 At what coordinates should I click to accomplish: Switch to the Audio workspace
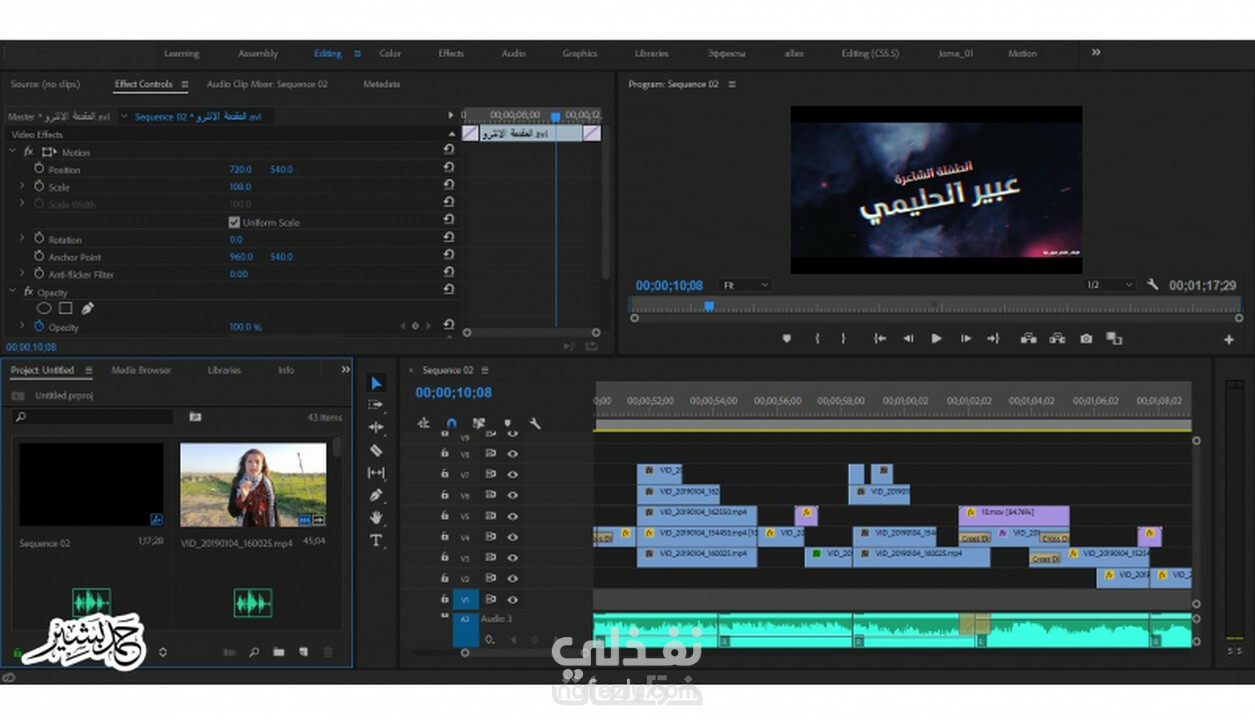[513, 53]
